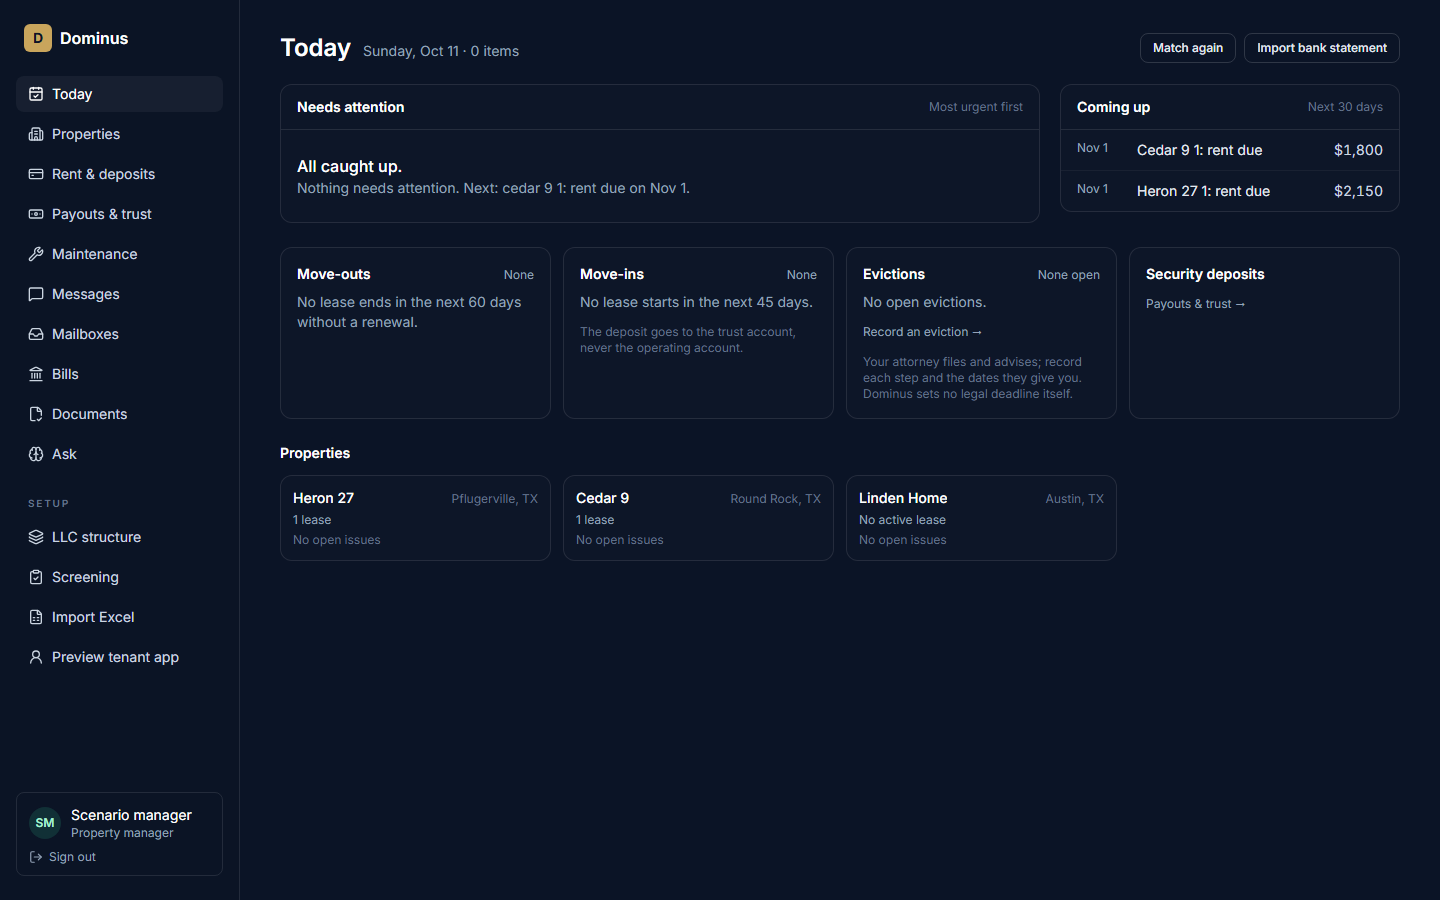Click the Messages chat bubble icon
The image size is (1440, 900).
click(x=36, y=294)
